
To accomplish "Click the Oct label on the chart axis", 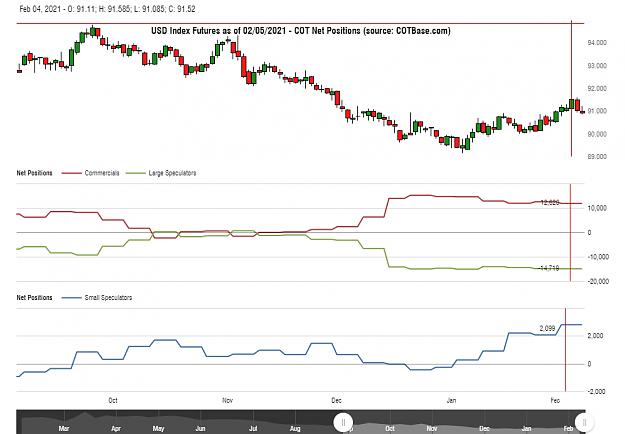I will pyautogui.click(x=113, y=400).
